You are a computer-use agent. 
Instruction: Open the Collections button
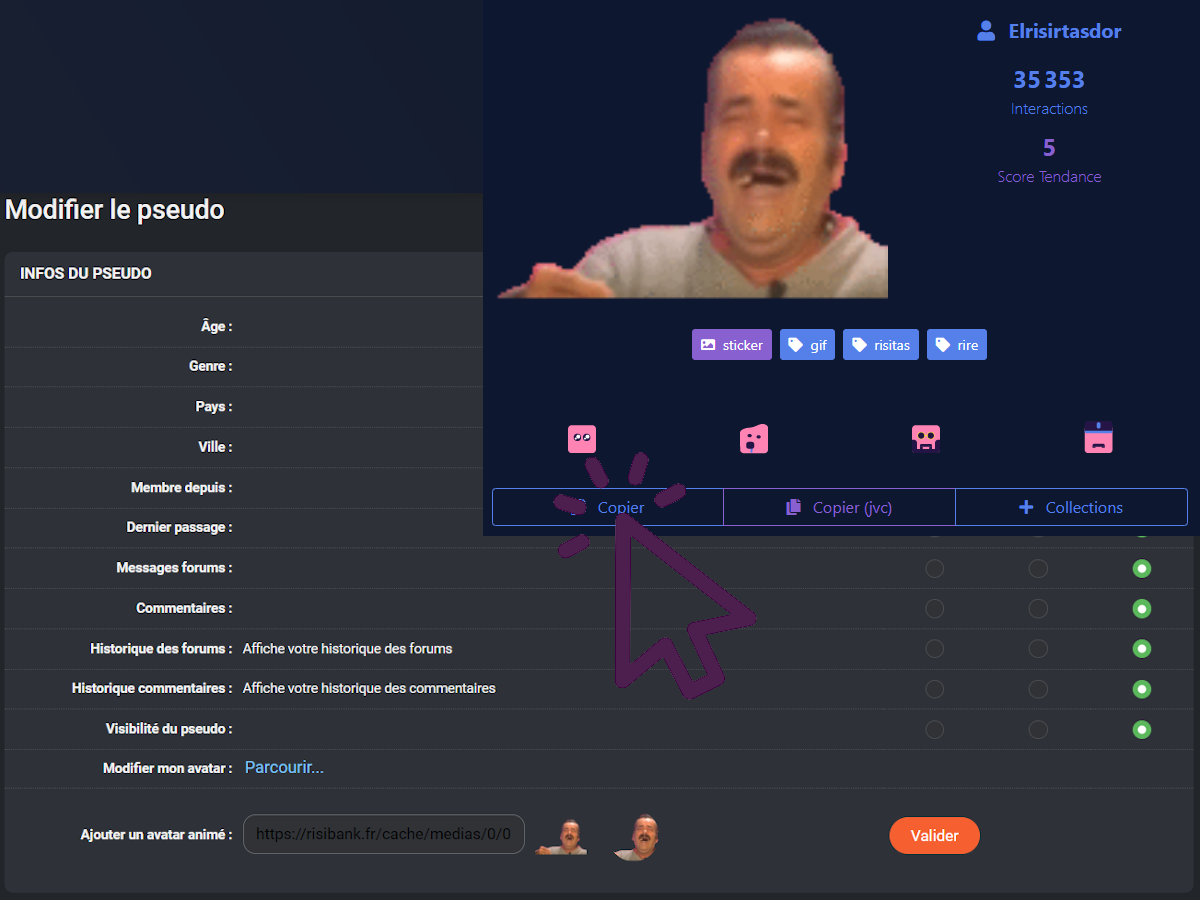(x=1071, y=507)
